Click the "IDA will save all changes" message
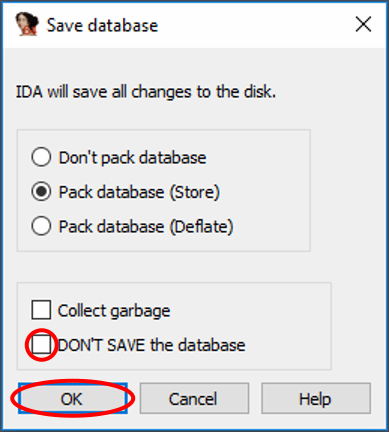Image resolution: width=389 pixels, height=432 pixels. pyautogui.click(x=146, y=92)
